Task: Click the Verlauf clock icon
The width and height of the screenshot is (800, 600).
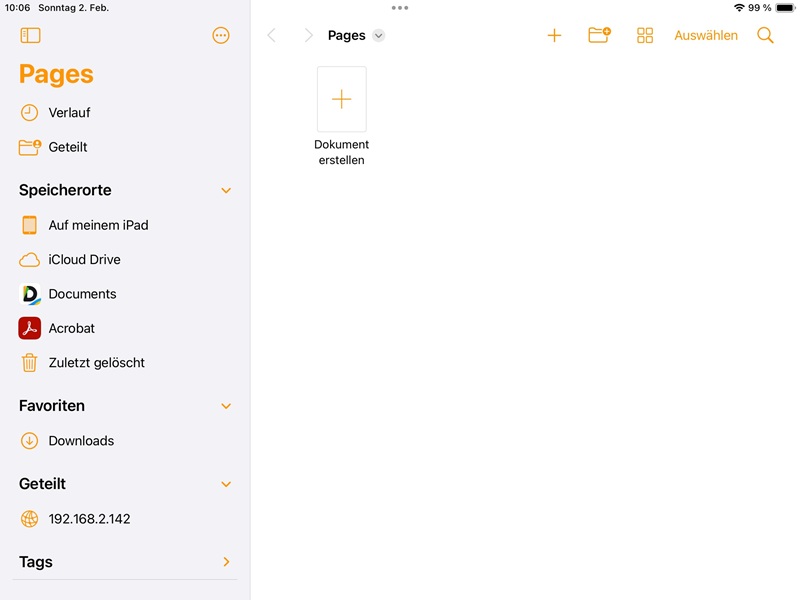Action: [29, 113]
